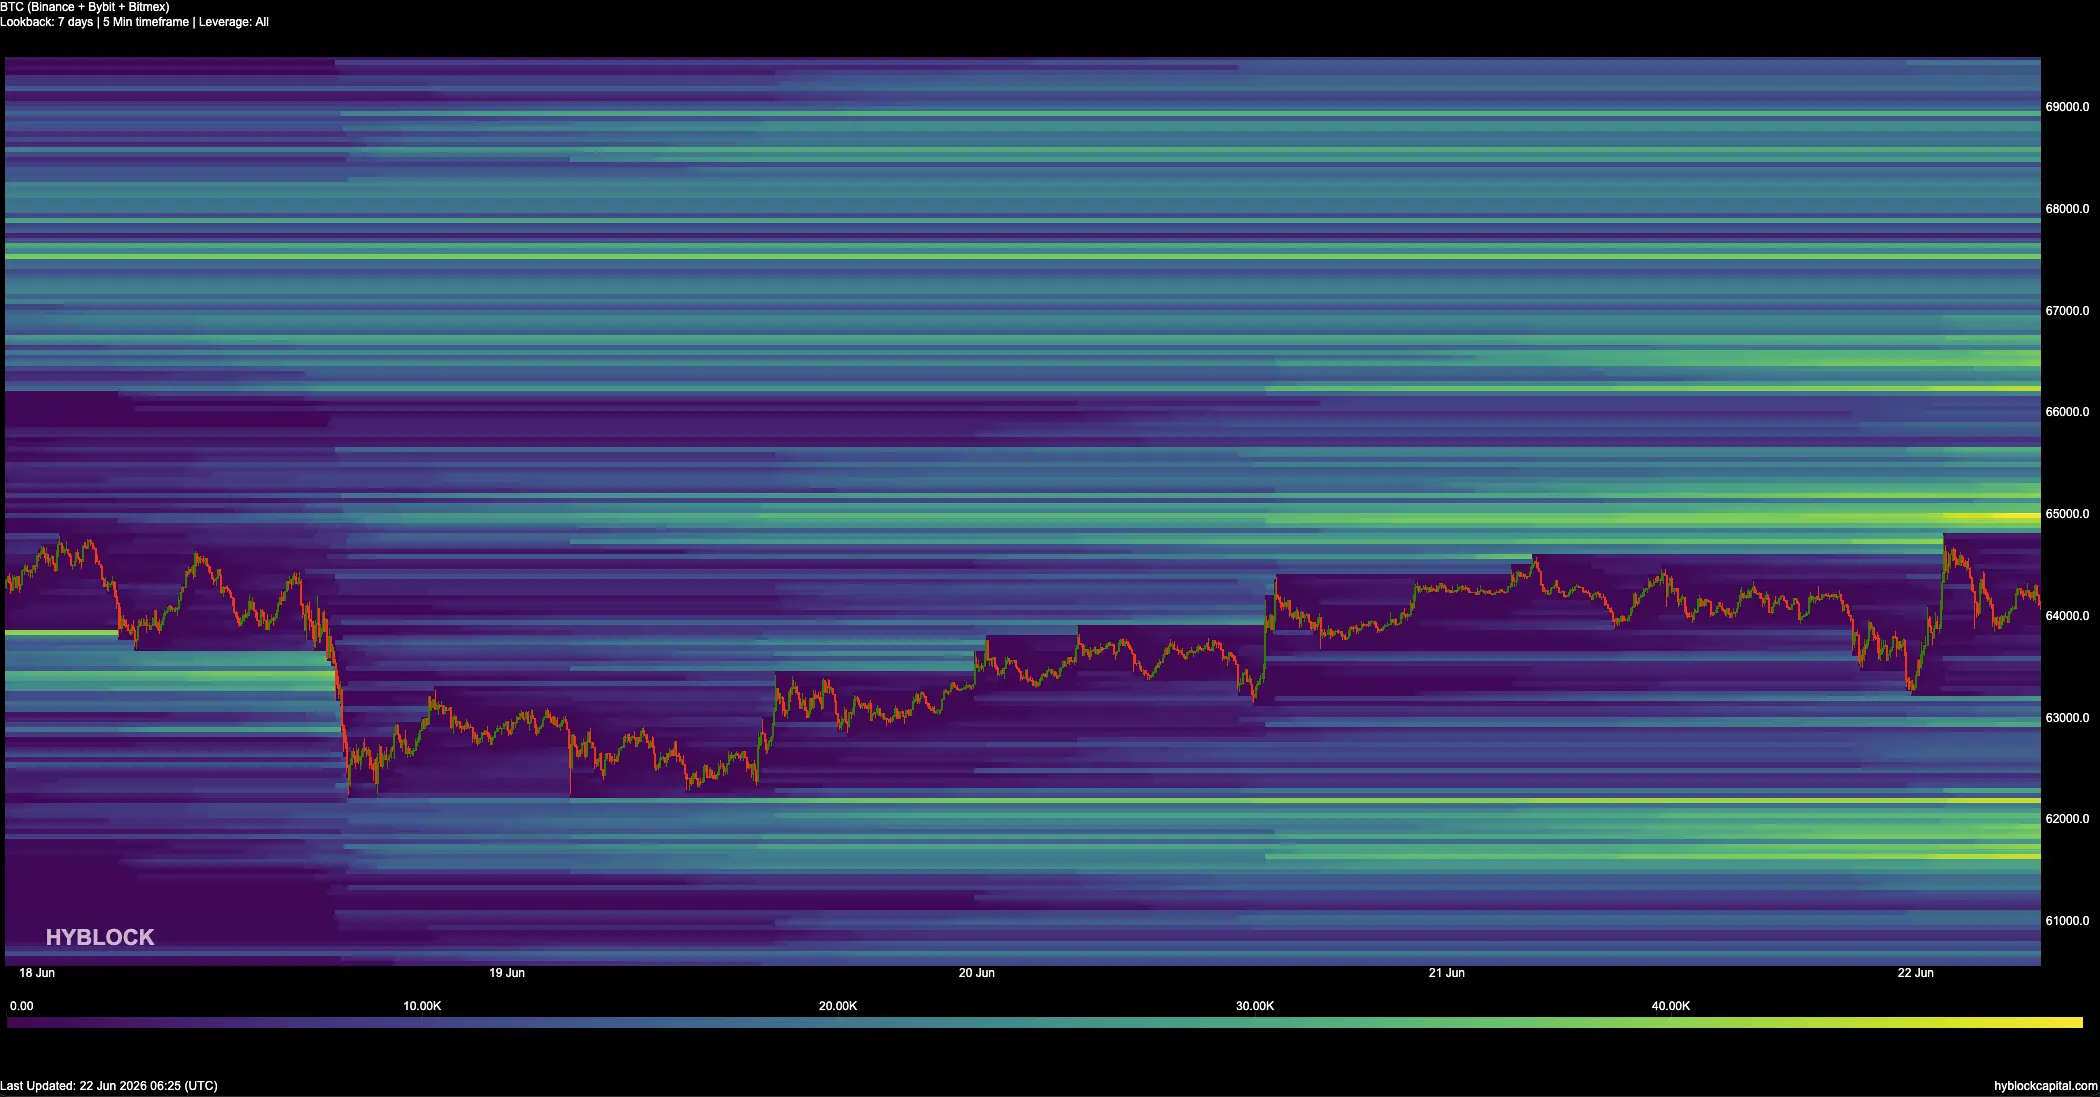Click the 20.00K colorbar scale label

point(838,1006)
